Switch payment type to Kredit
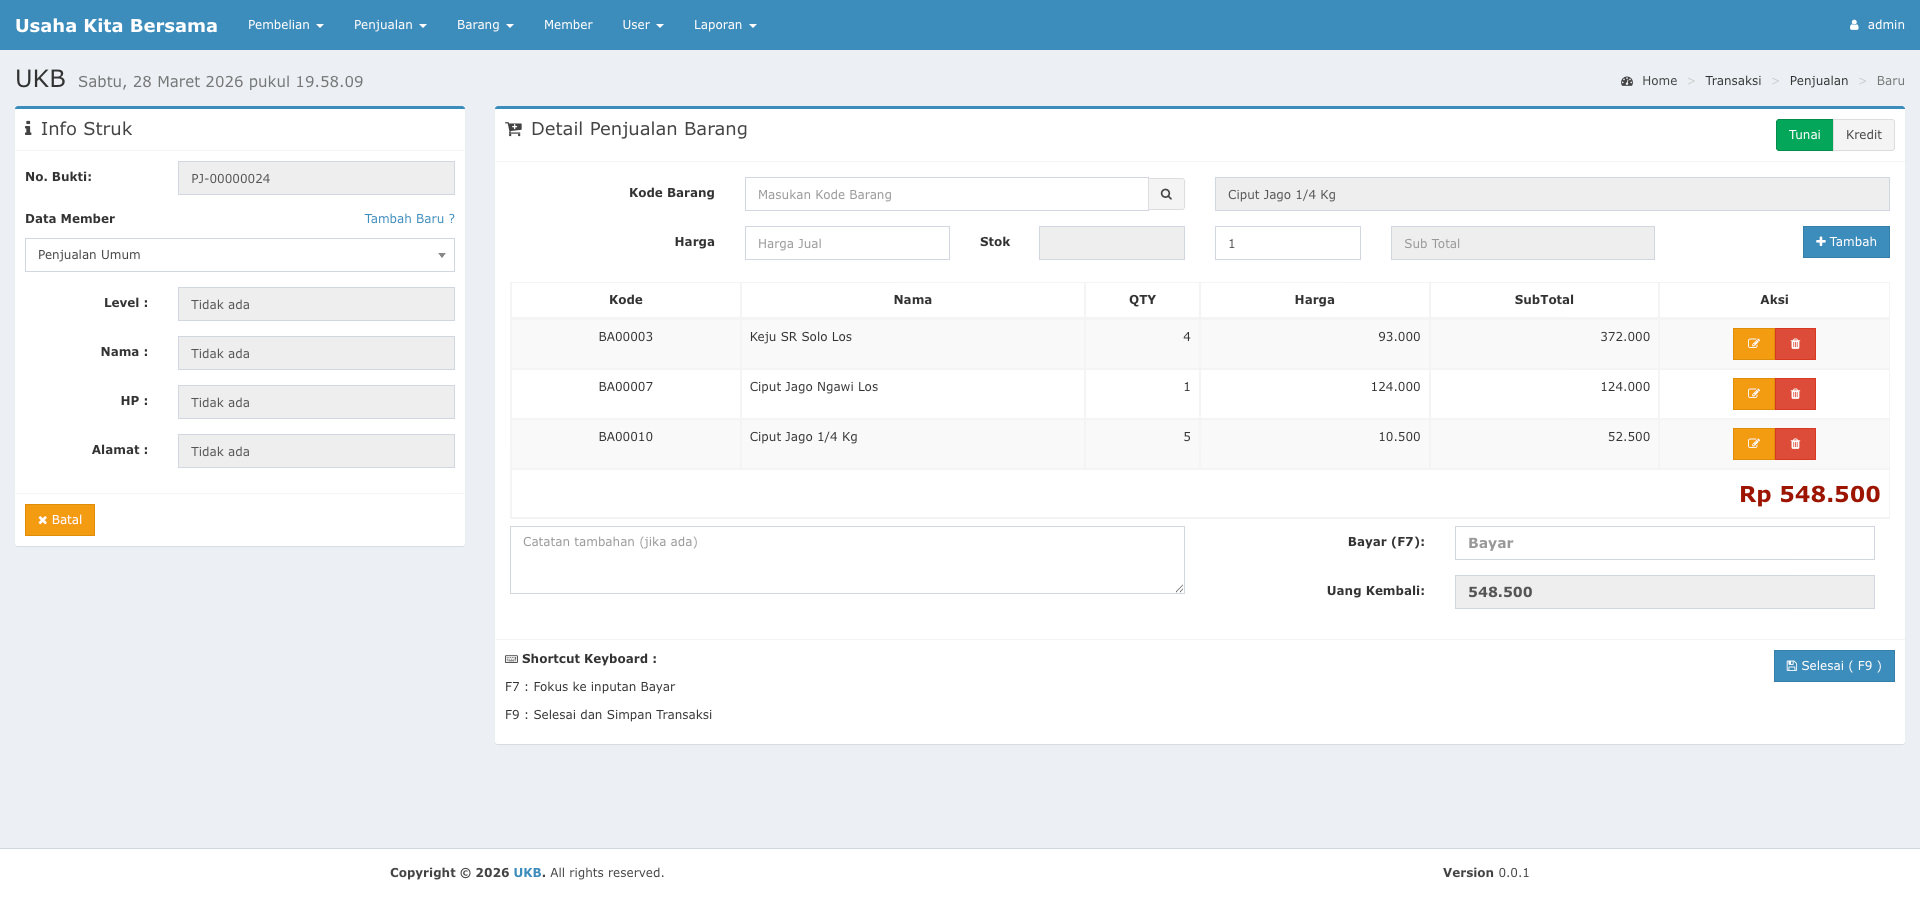Screen dimensions: 1920x897 [1863, 135]
